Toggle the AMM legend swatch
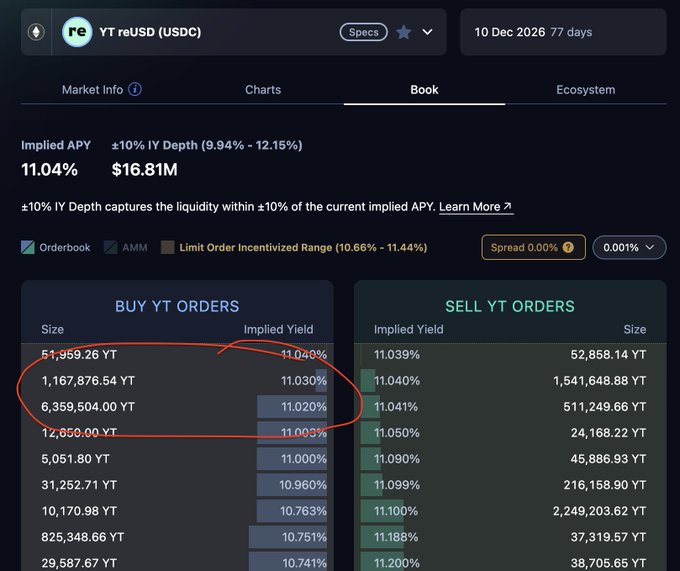Screen dimensions: 680x571 (x=111, y=247)
